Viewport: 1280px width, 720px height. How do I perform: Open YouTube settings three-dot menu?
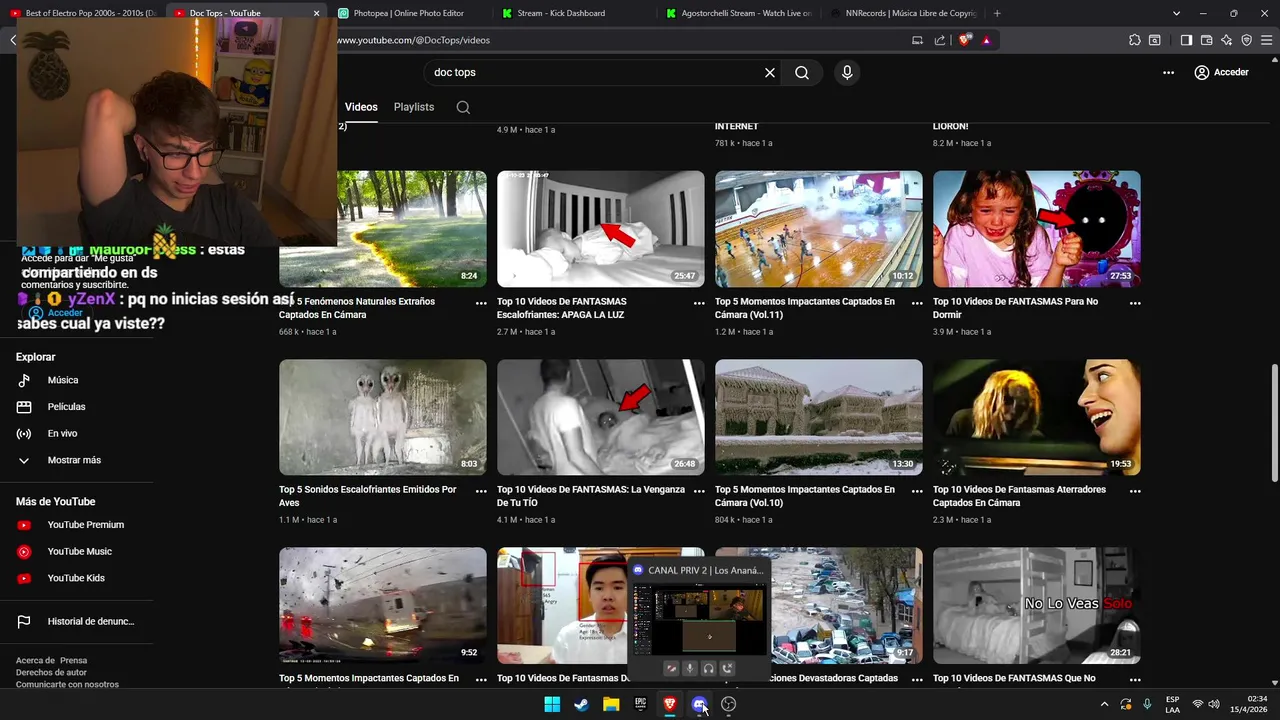coord(1168,72)
